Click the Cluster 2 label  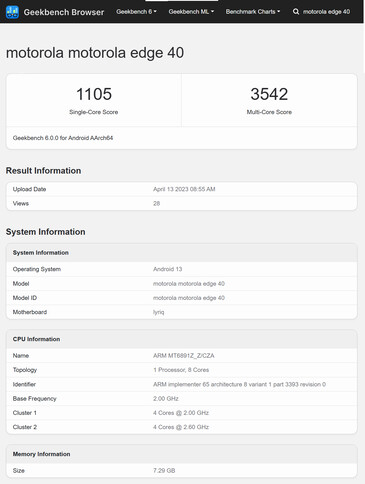click(x=25, y=427)
